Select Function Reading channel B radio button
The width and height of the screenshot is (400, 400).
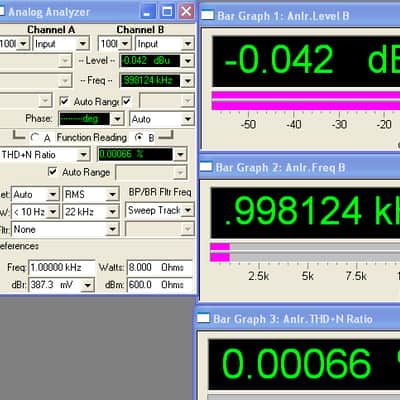139,137
